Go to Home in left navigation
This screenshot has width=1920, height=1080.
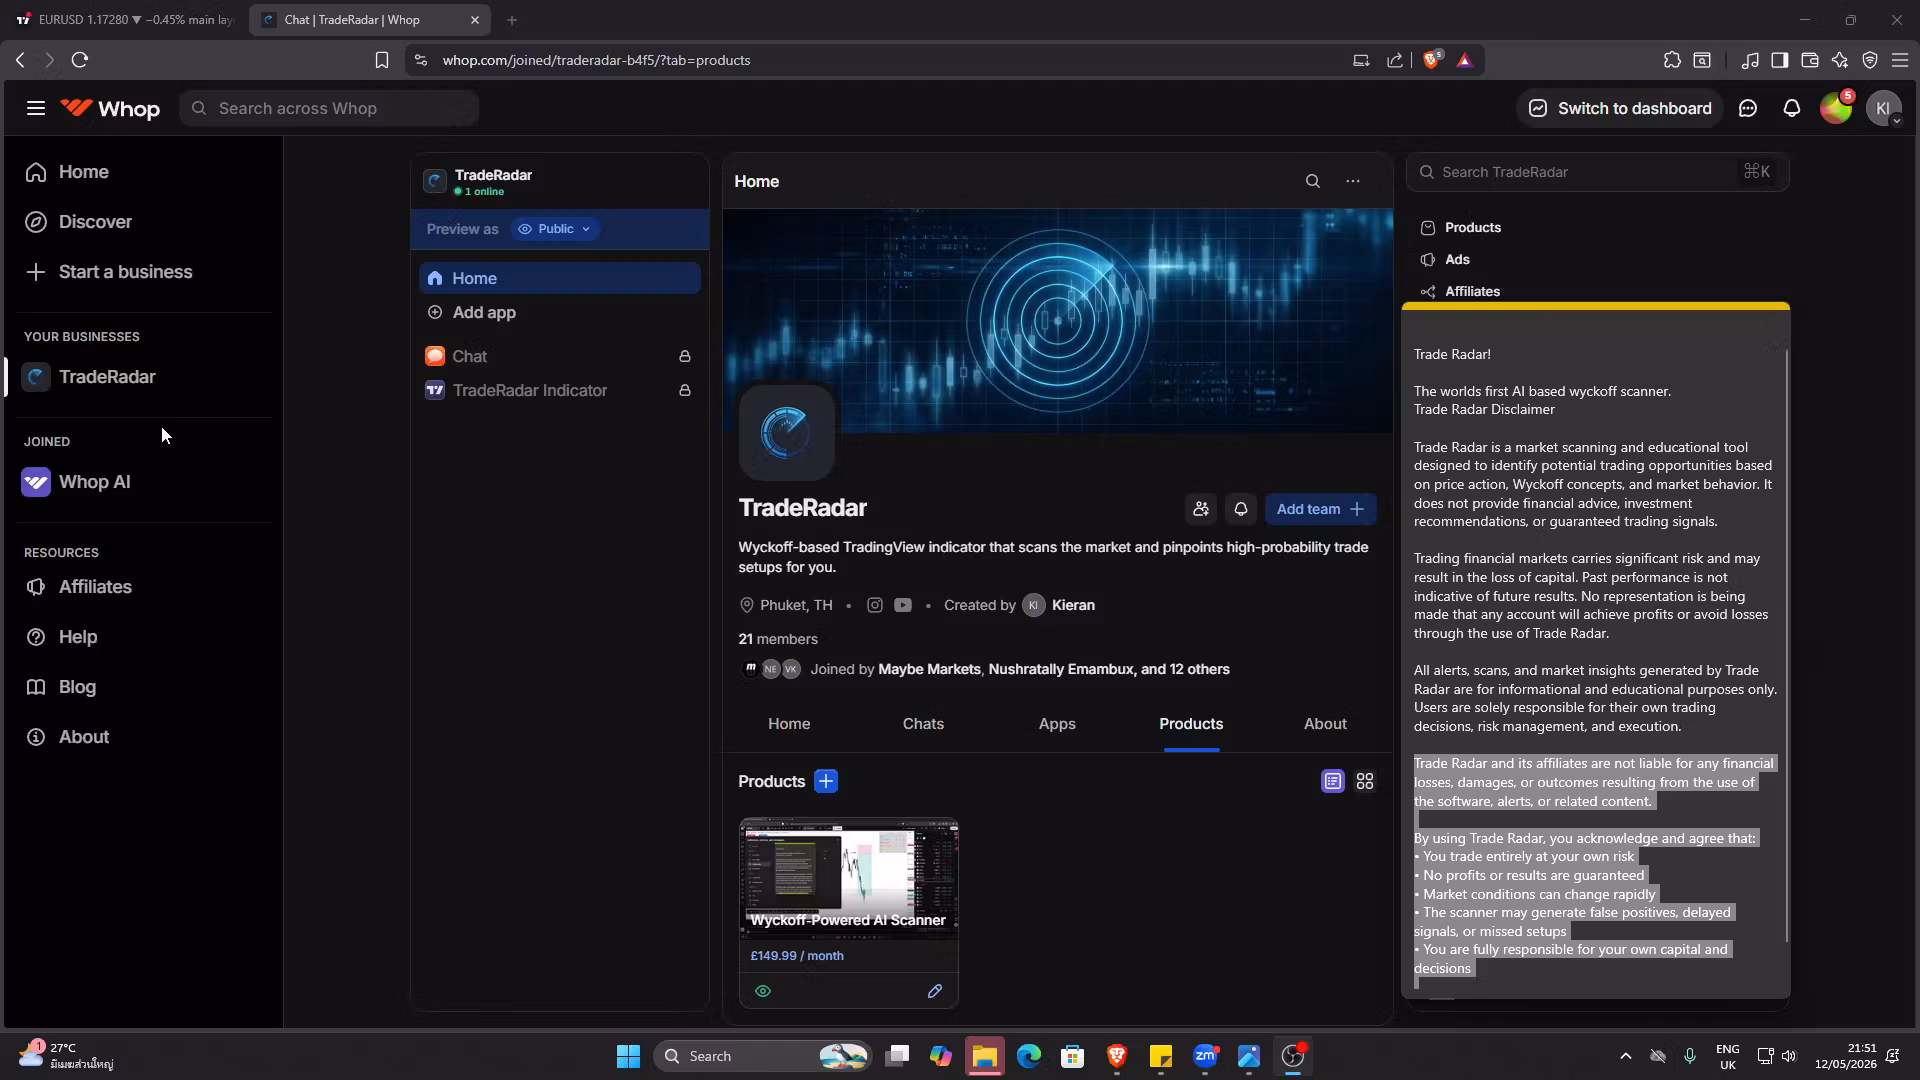point(143,172)
